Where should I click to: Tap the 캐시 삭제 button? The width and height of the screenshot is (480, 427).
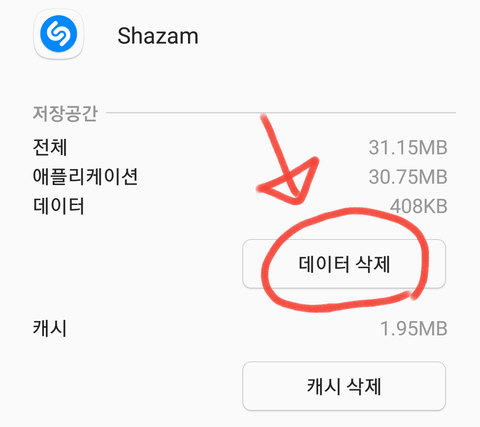click(x=344, y=386)
